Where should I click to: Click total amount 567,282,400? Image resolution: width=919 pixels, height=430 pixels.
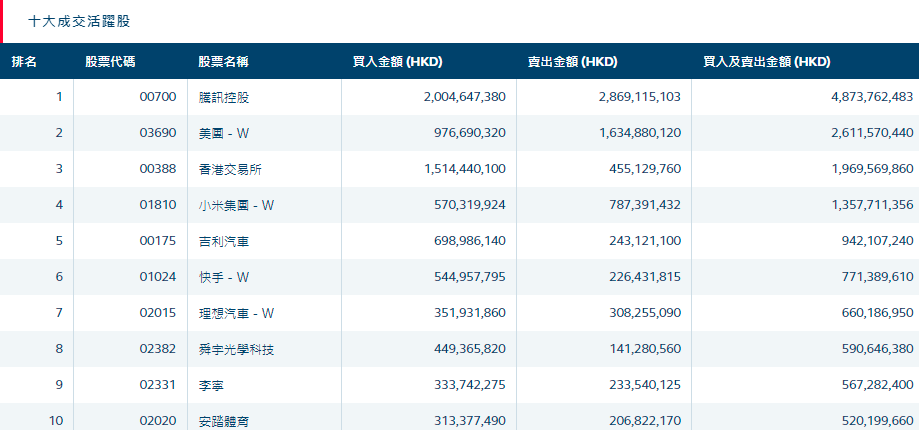[877, 385]
